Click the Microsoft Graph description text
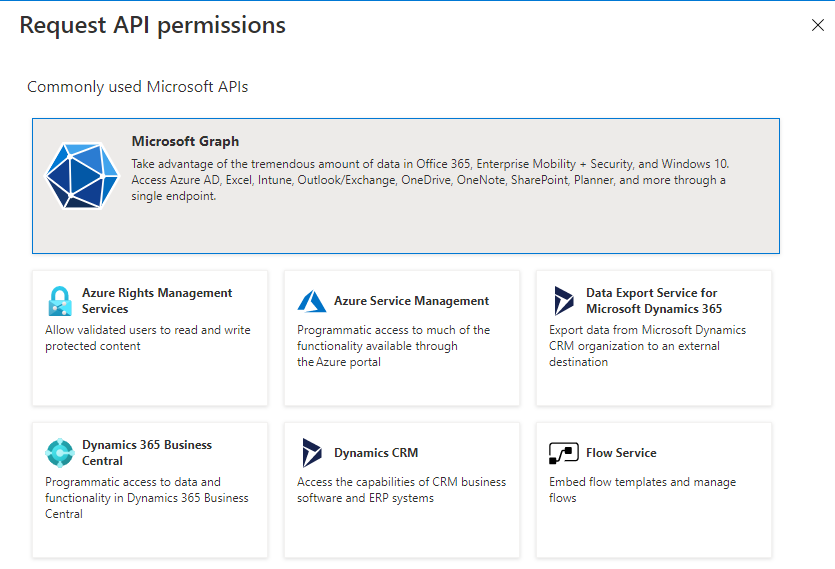Image resolution: width=835 pixels, height=569 pixels. [x=430, y=180]
